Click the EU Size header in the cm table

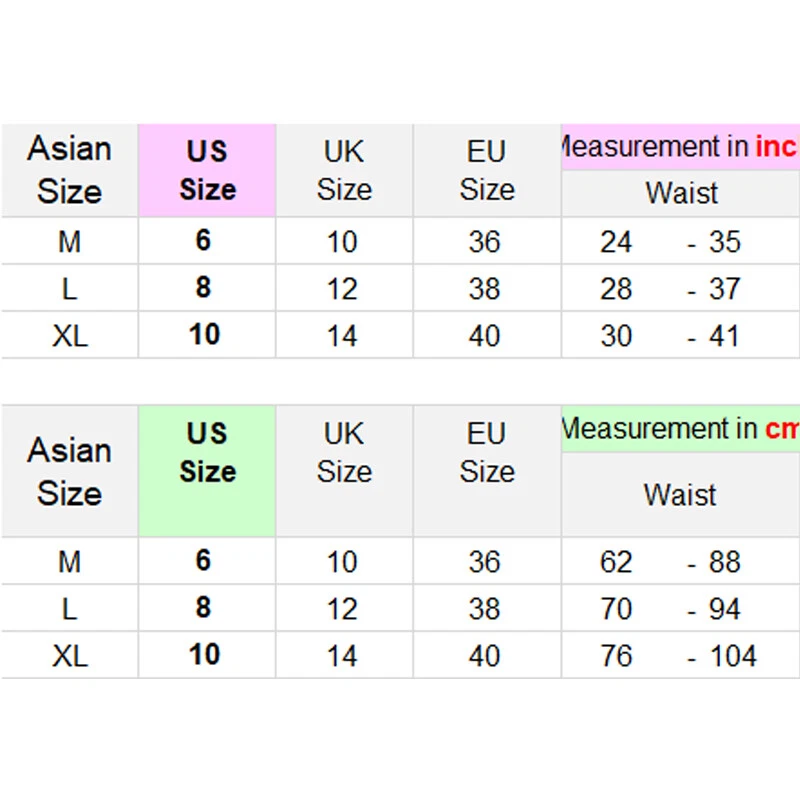pos(486,453)
